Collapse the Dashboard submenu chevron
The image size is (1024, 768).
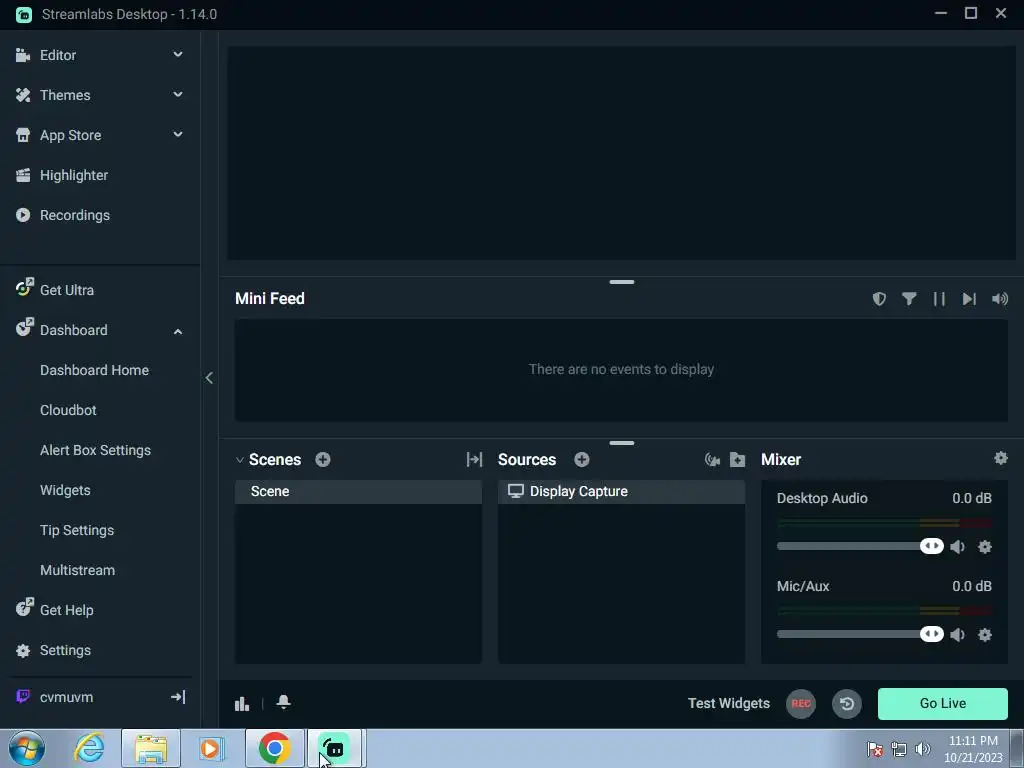(x=178, y=331)
